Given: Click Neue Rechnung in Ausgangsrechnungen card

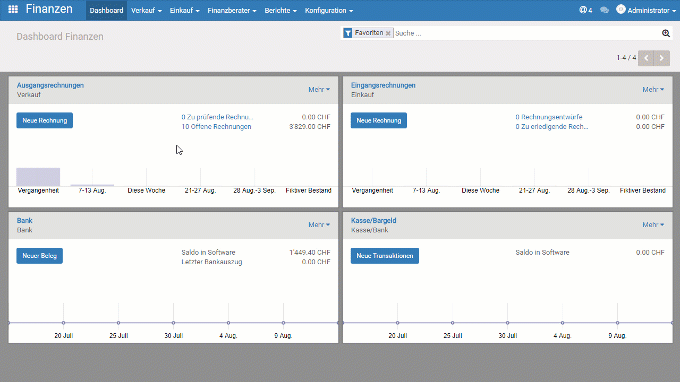Looking at the screenshot, I should pyautogui.click(x=45, y=121).
